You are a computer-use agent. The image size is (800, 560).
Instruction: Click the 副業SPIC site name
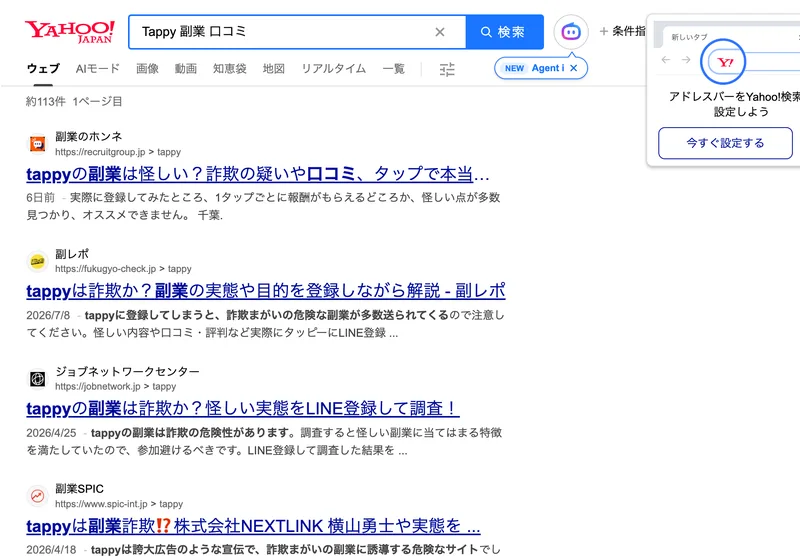point(80,489)
